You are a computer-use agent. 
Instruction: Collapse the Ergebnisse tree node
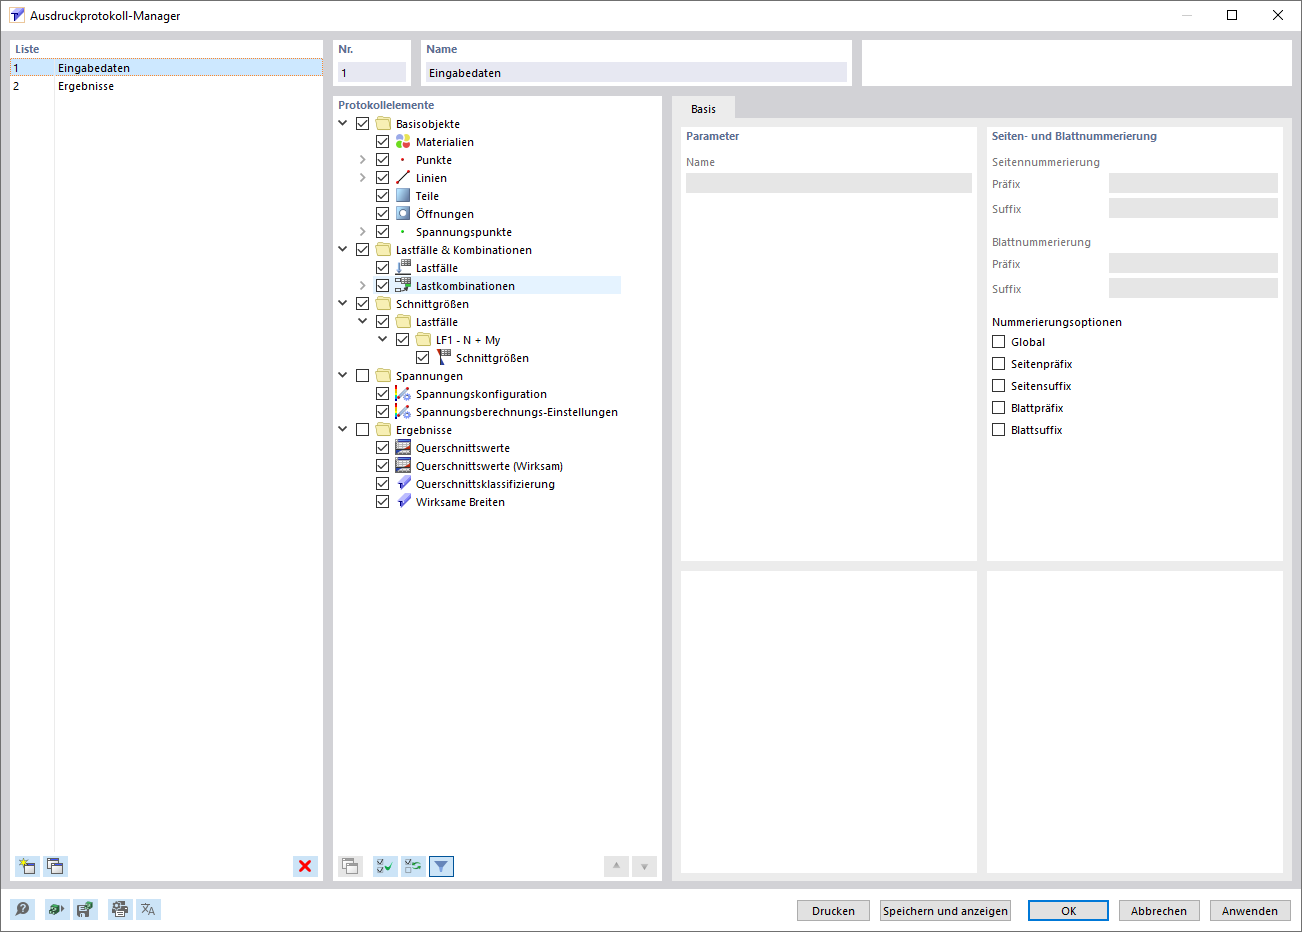coord(343,430)
